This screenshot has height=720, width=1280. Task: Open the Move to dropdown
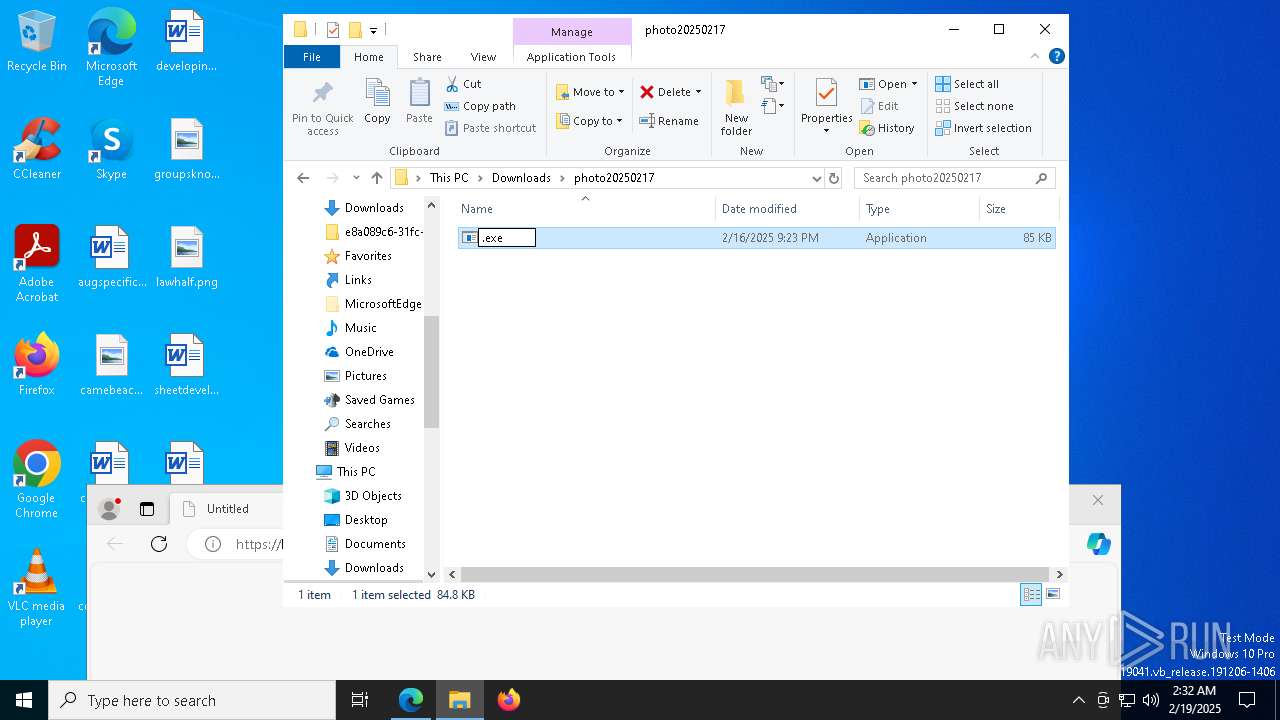(590, 92)
